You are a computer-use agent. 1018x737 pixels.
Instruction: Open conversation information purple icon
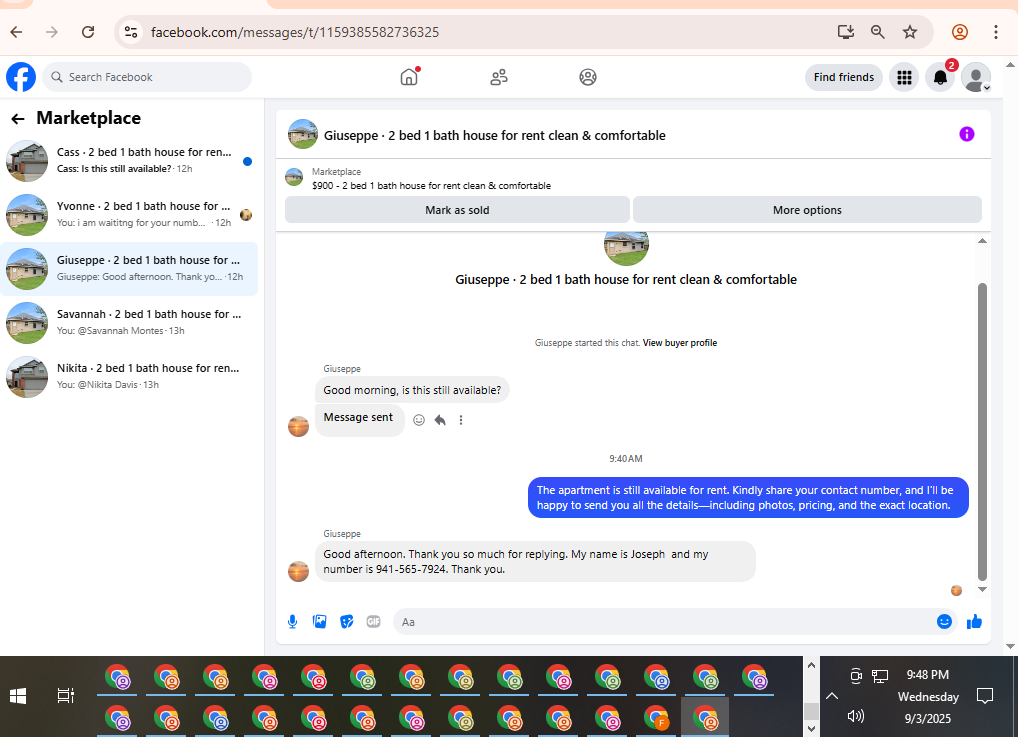tap(966, 134)
